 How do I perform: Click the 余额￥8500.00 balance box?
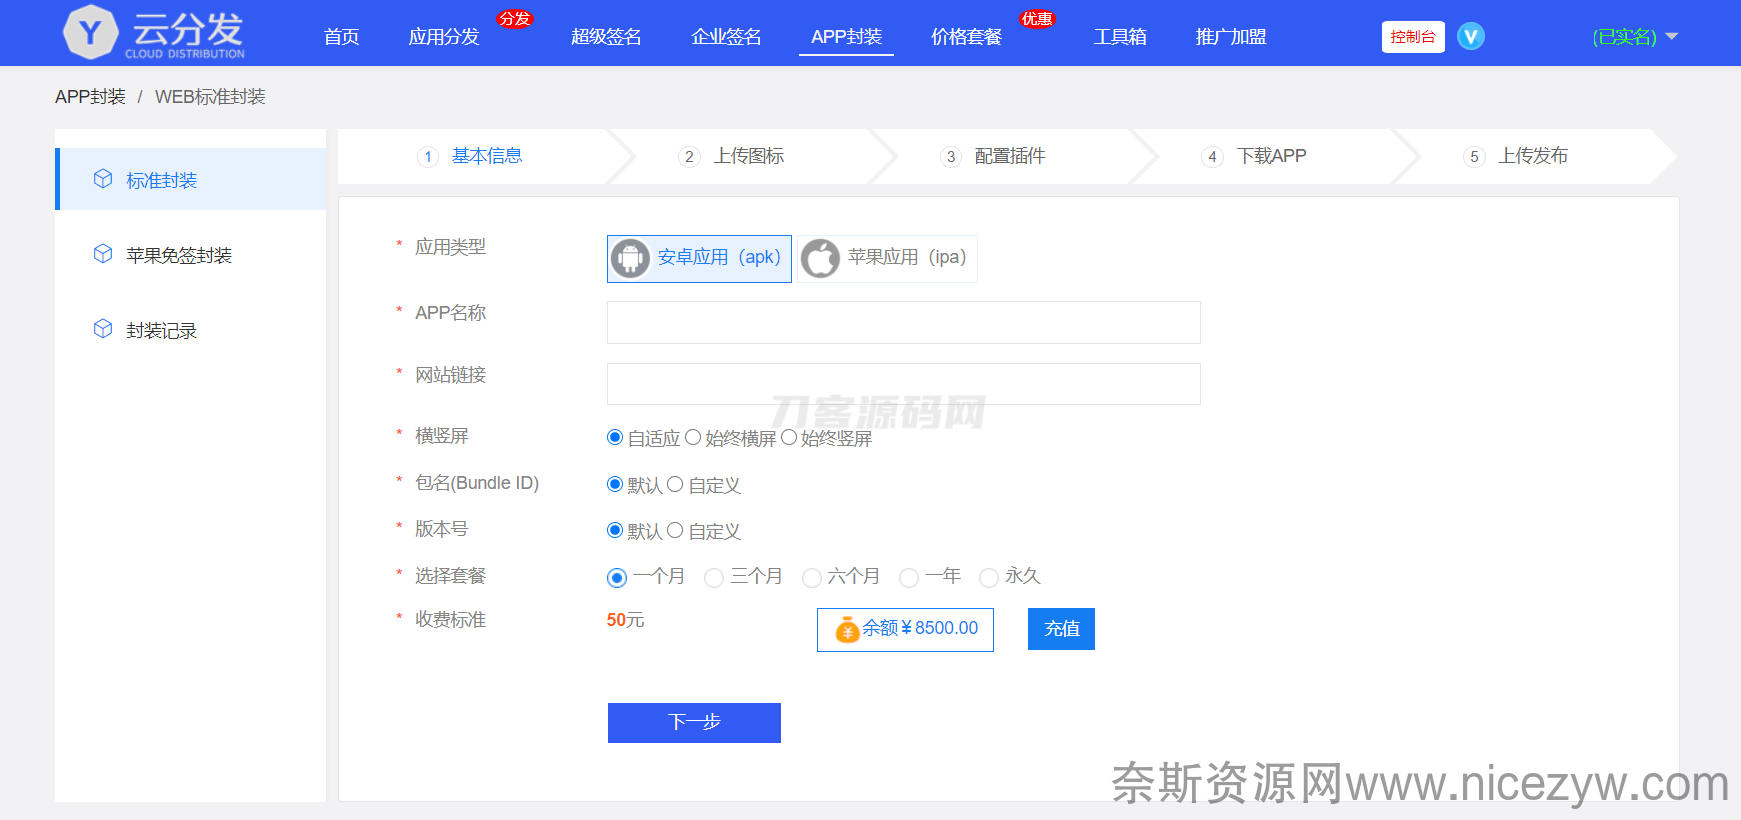[905, 630]
